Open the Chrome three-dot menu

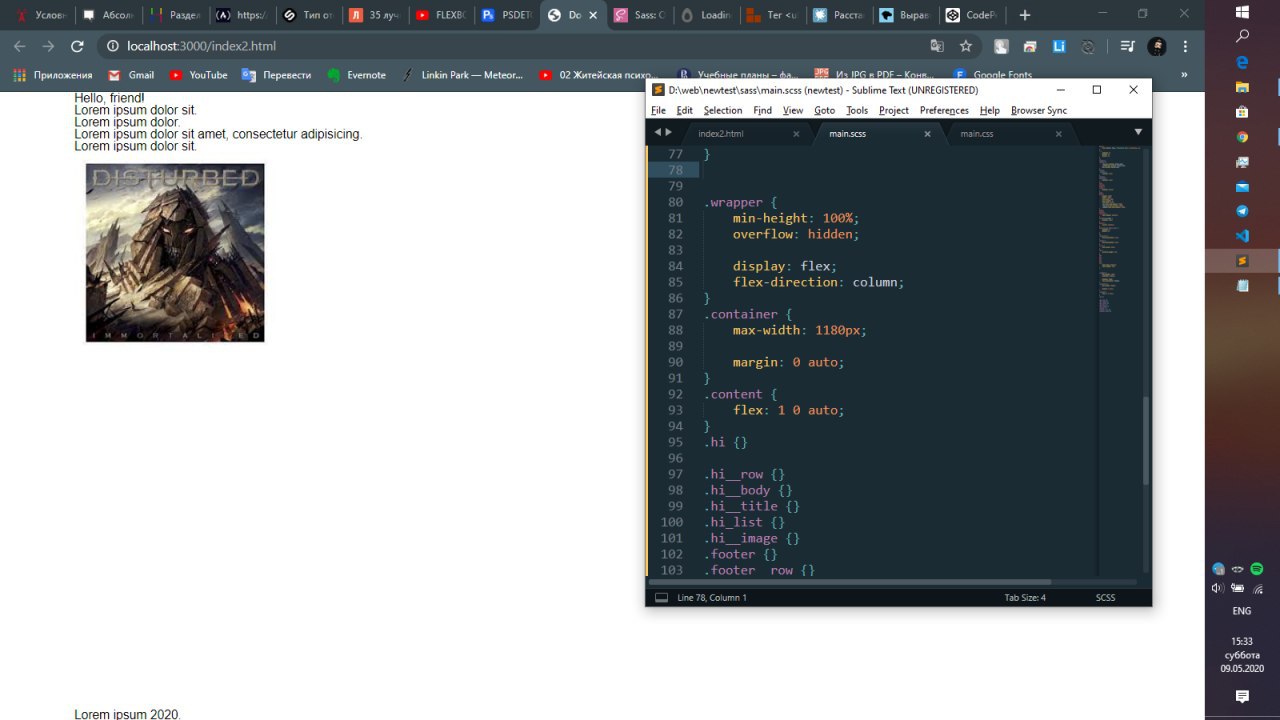pyautogui.click(x=1186, y=46)
